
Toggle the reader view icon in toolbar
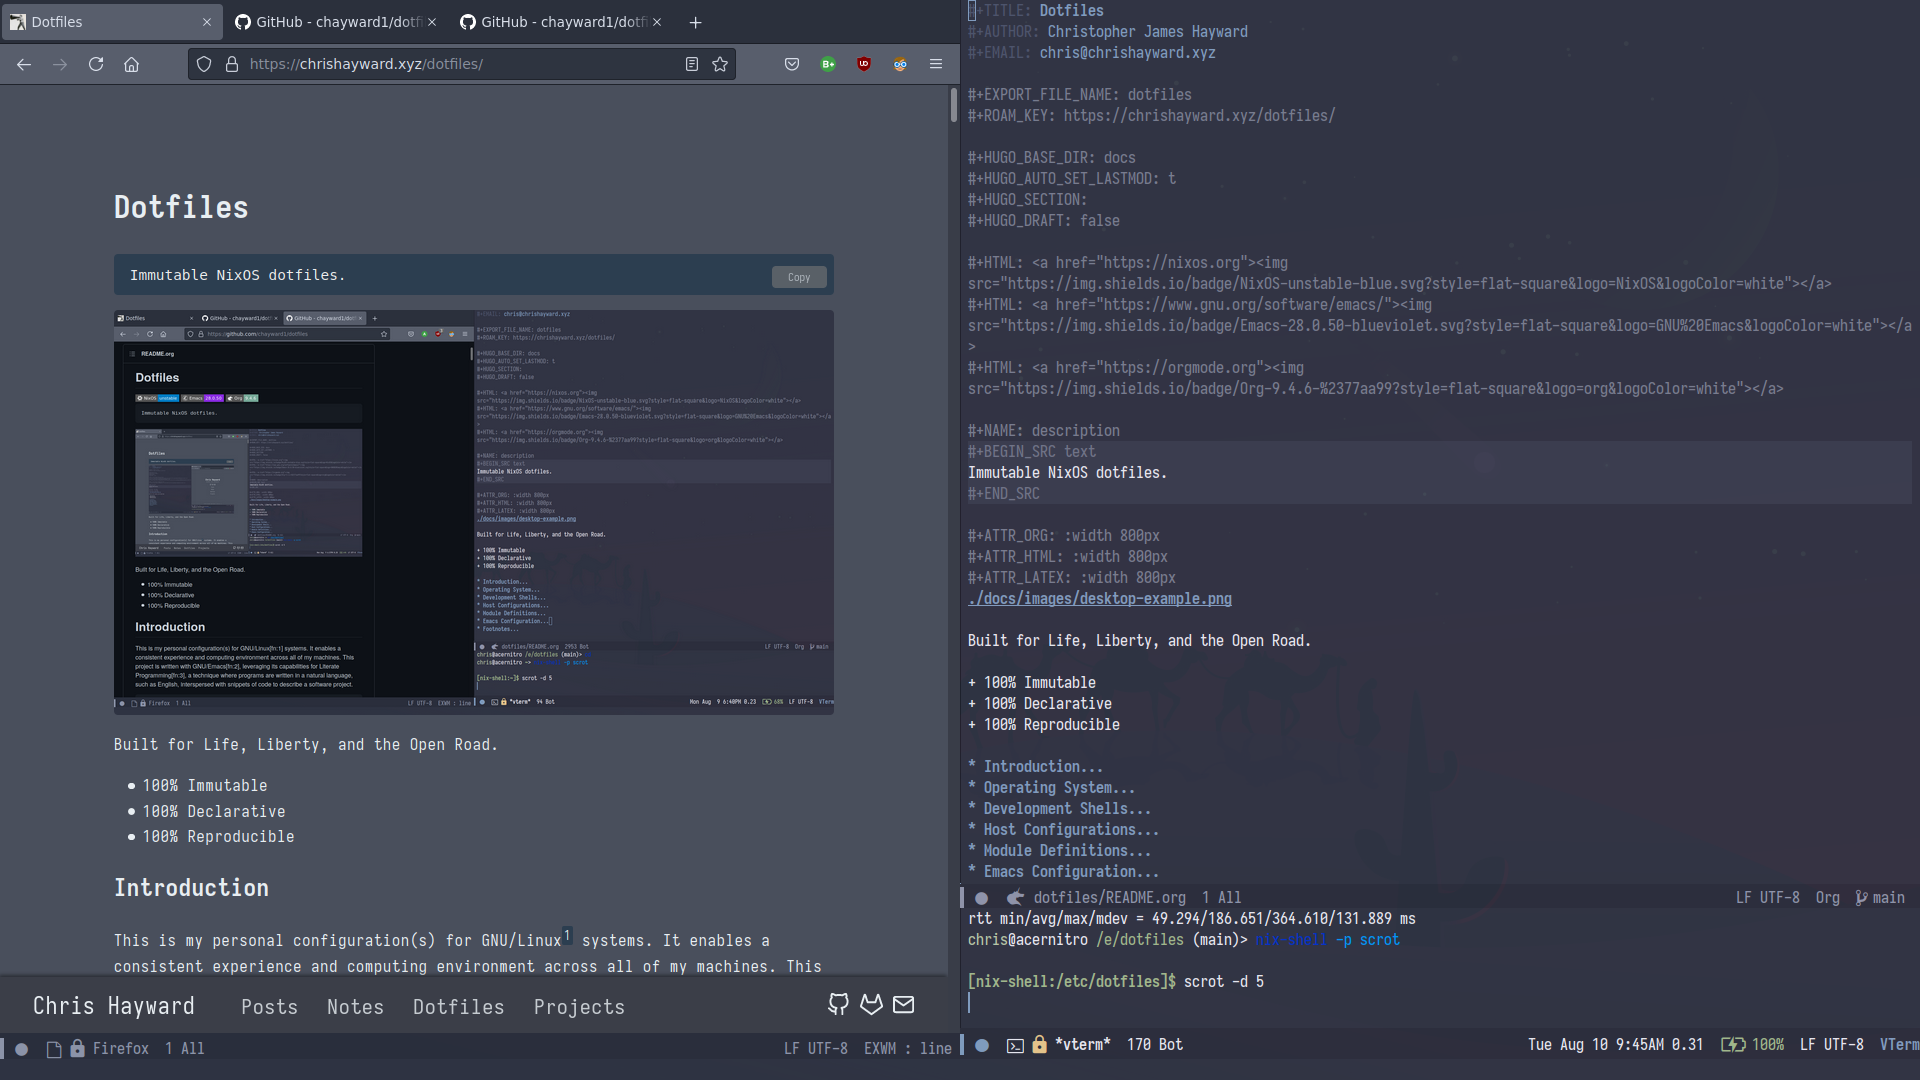pos(690,63)
